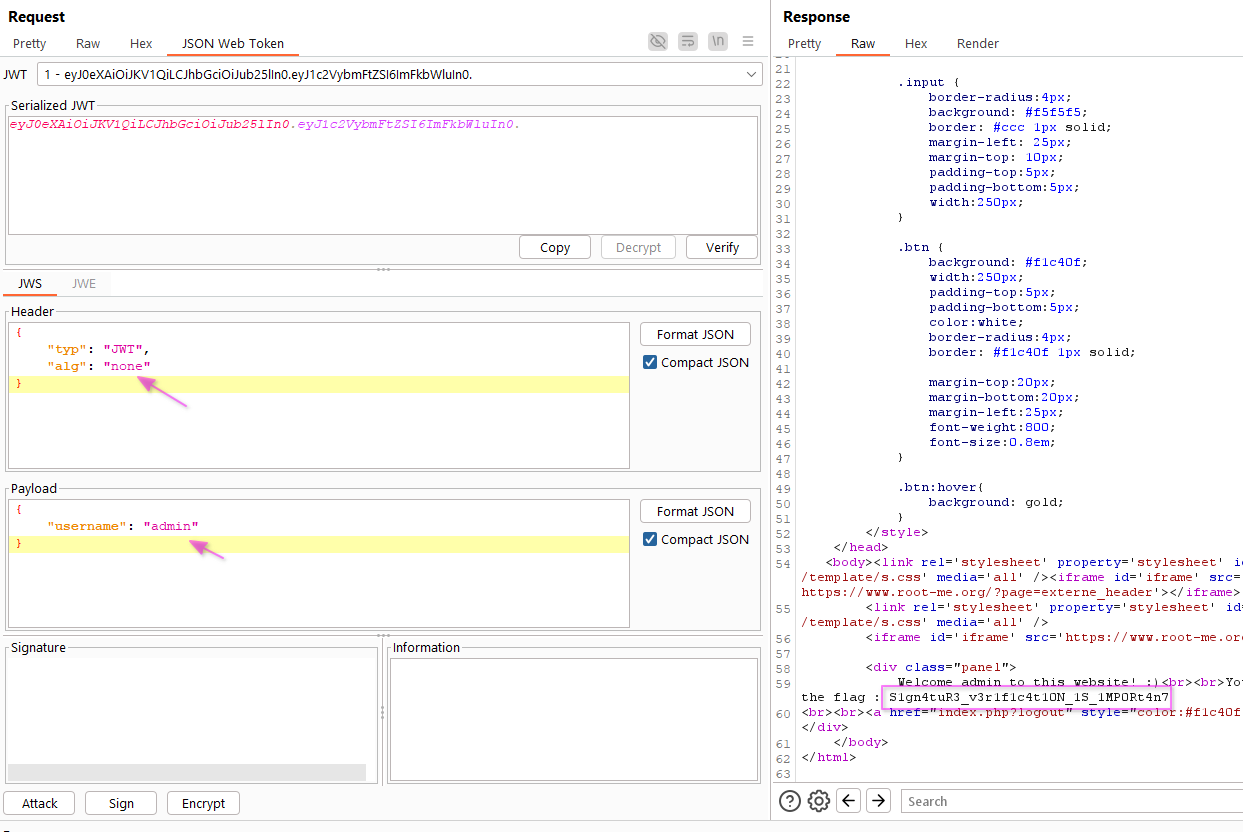Click the "font-size:0.8em;" line
This screenshot has width=1243, height=832.
992,442
